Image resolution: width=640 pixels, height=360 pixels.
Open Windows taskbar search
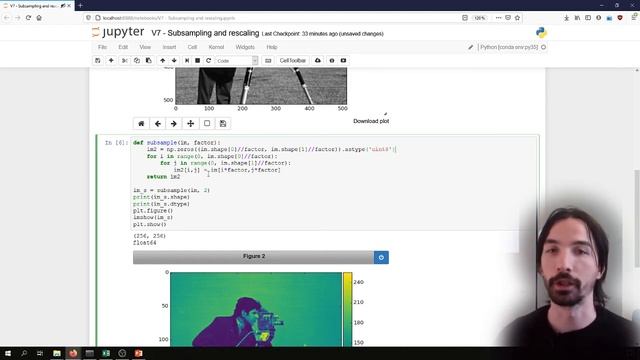pos(24,353)
